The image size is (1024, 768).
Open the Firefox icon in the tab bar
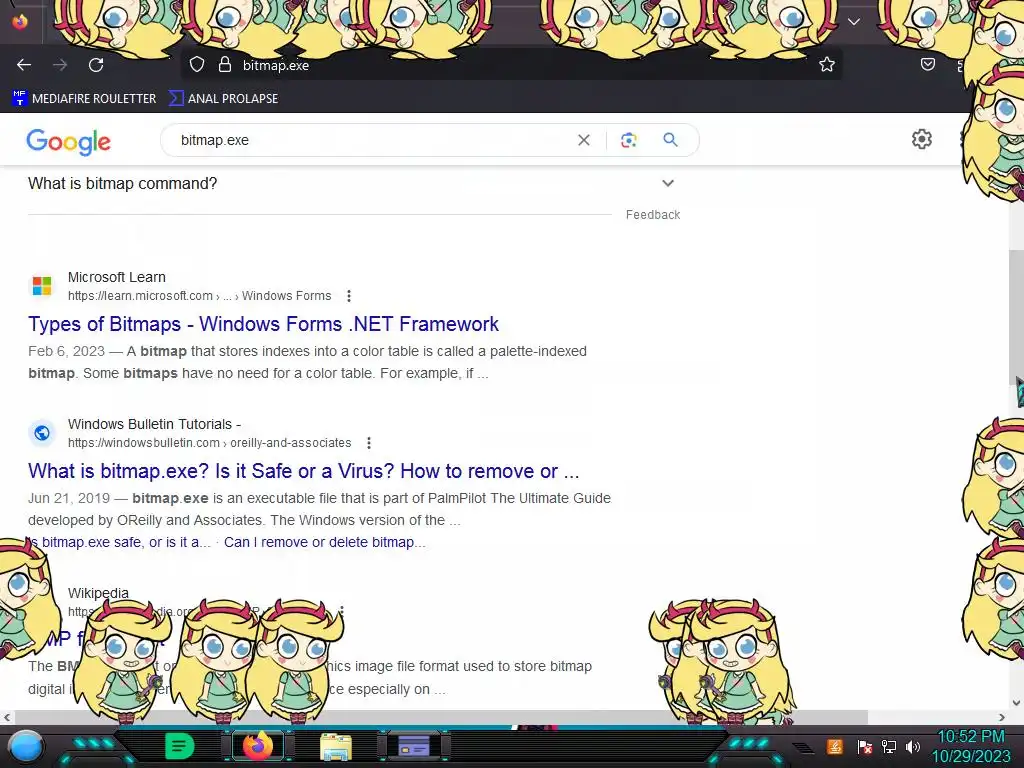click(x=20, y=22)
